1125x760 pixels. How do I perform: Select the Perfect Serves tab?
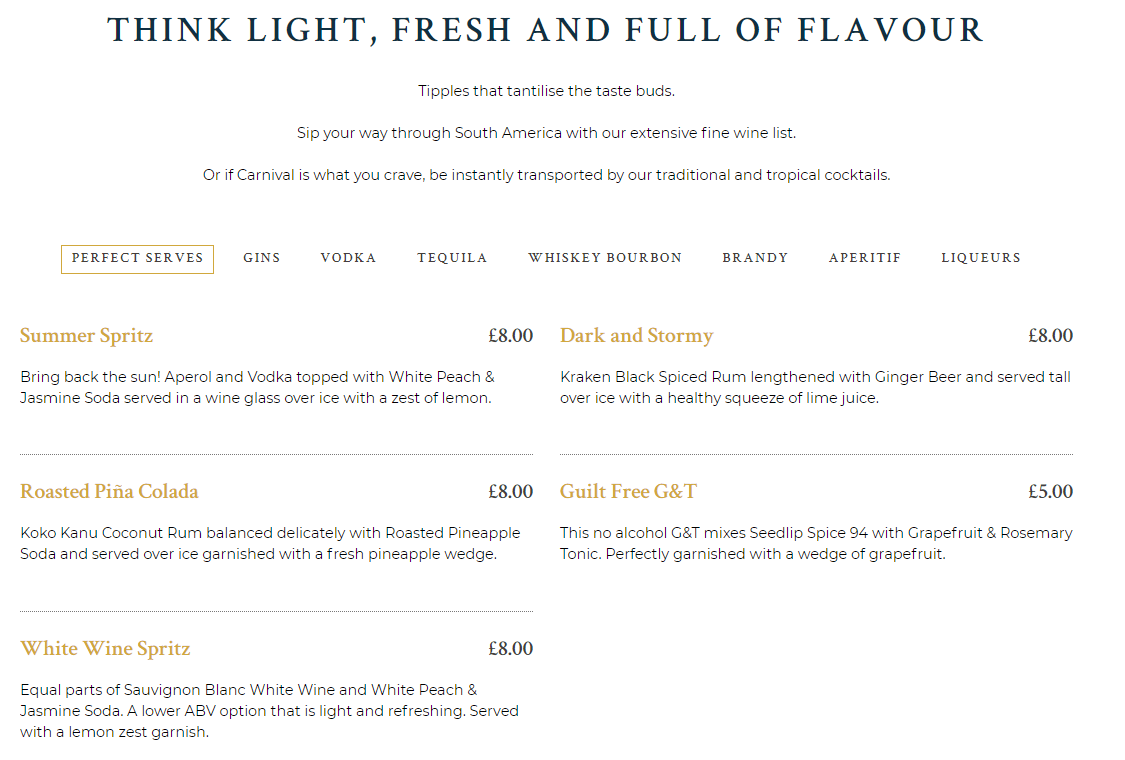coord(137,258)
